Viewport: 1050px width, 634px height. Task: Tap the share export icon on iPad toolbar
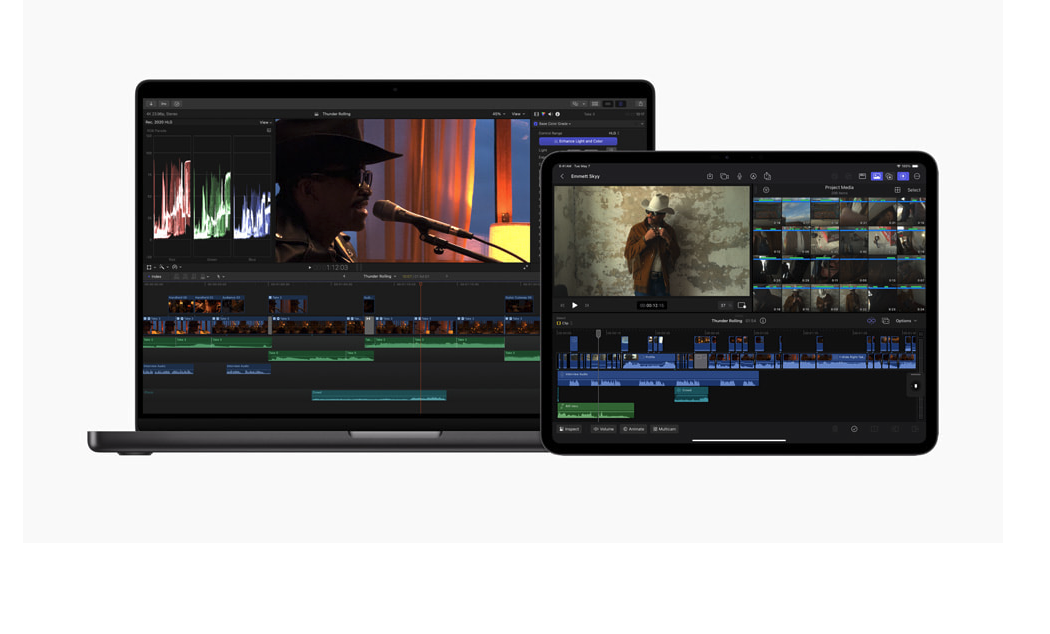767,177
